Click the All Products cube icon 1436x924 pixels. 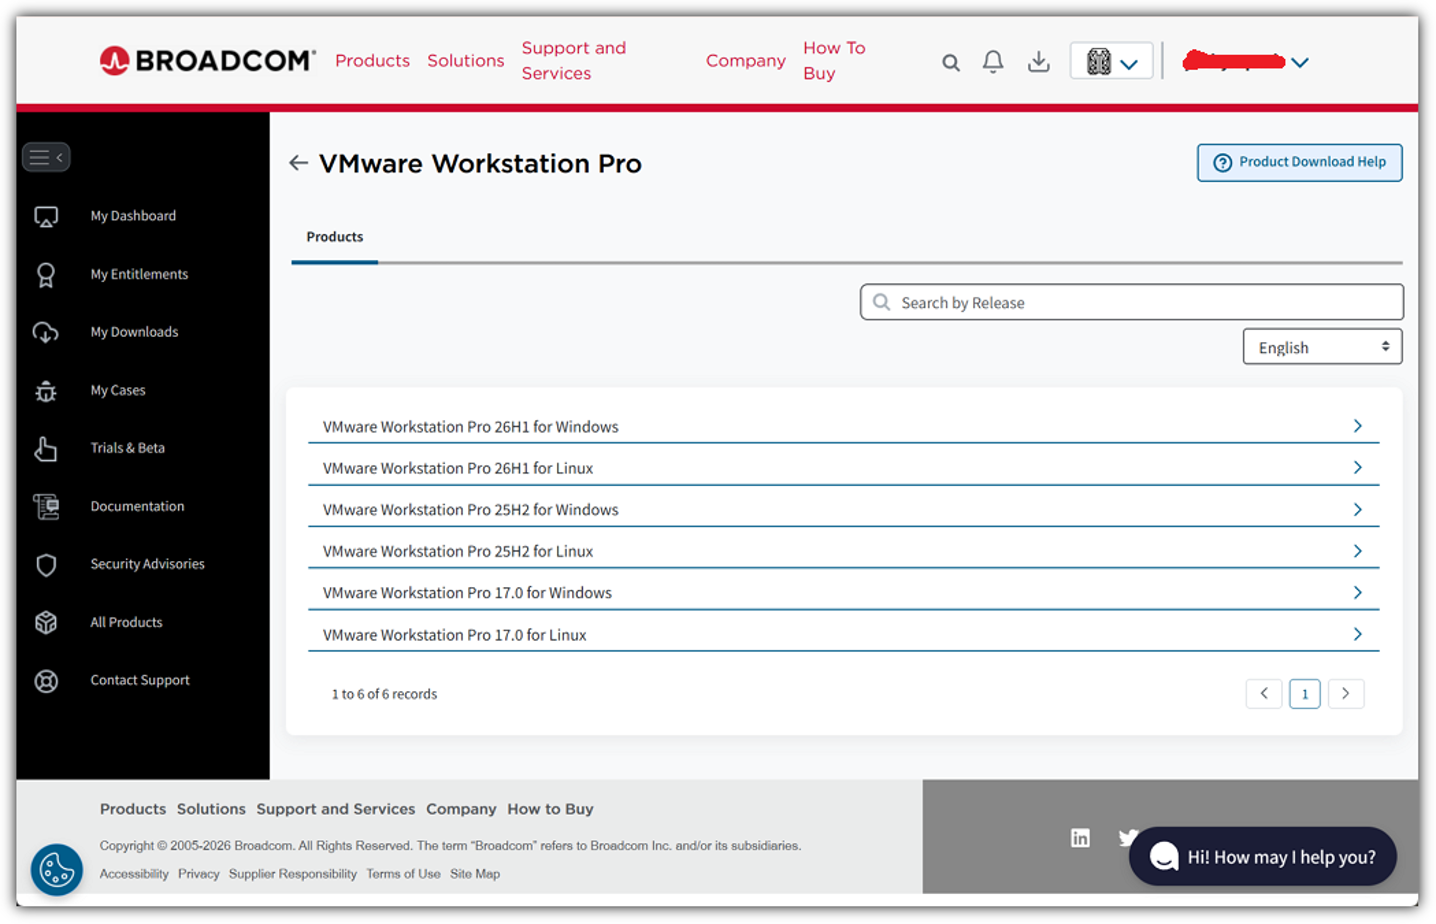click(46, 623)
